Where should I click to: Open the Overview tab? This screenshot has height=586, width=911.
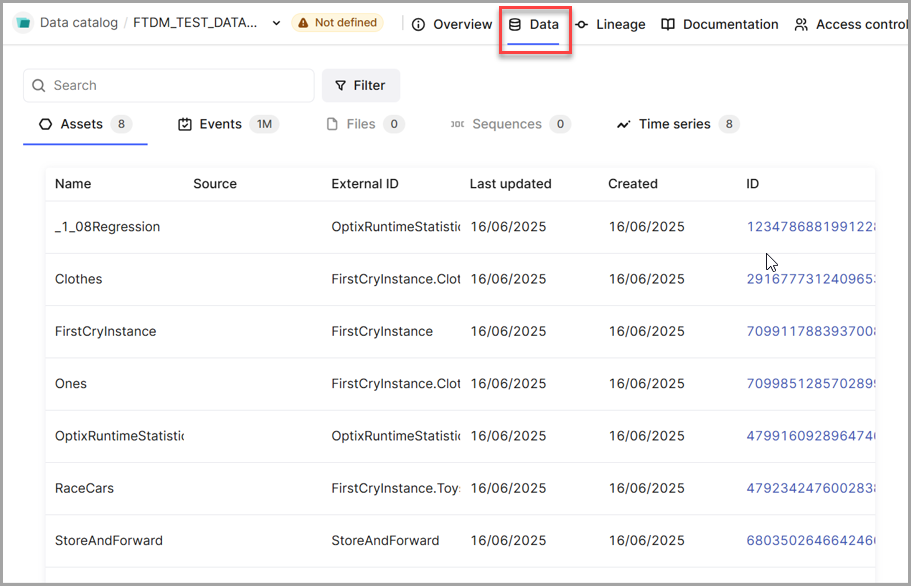(452, 24)
